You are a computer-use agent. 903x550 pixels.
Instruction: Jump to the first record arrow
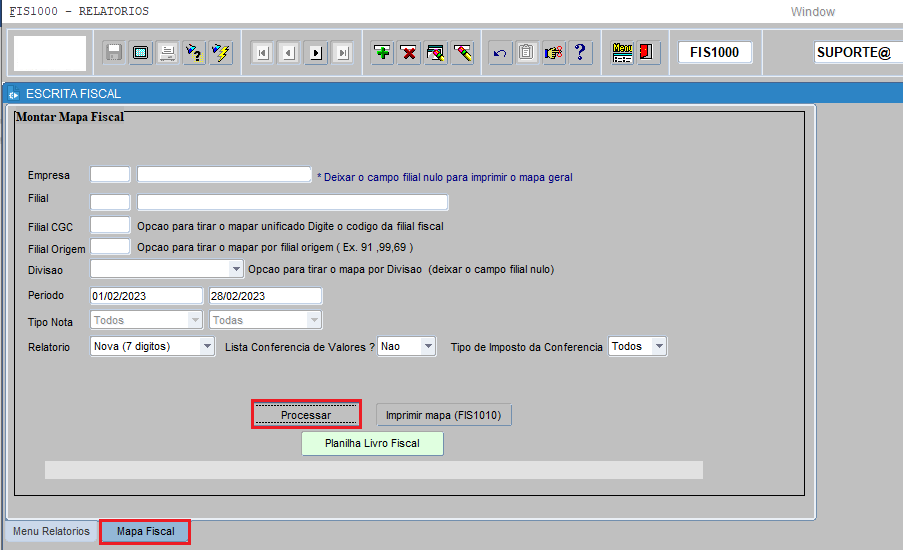262,53
